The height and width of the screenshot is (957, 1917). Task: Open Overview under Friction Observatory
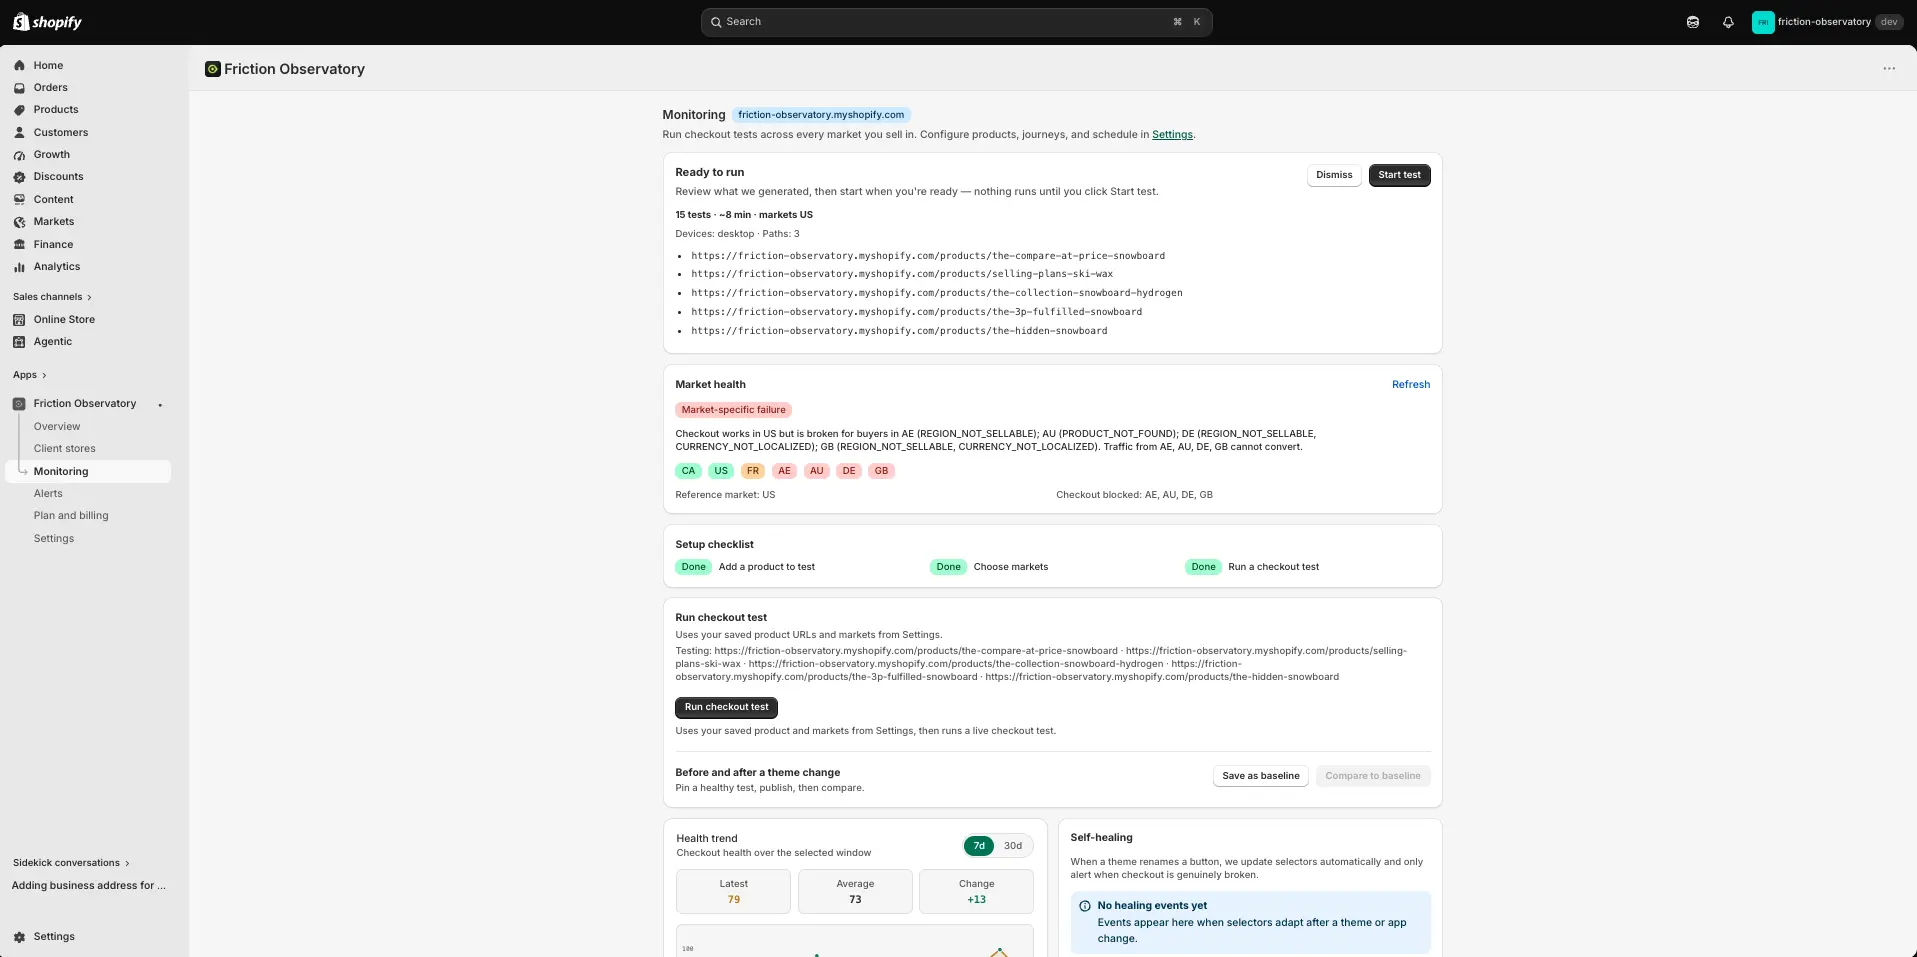pos(57,427)
